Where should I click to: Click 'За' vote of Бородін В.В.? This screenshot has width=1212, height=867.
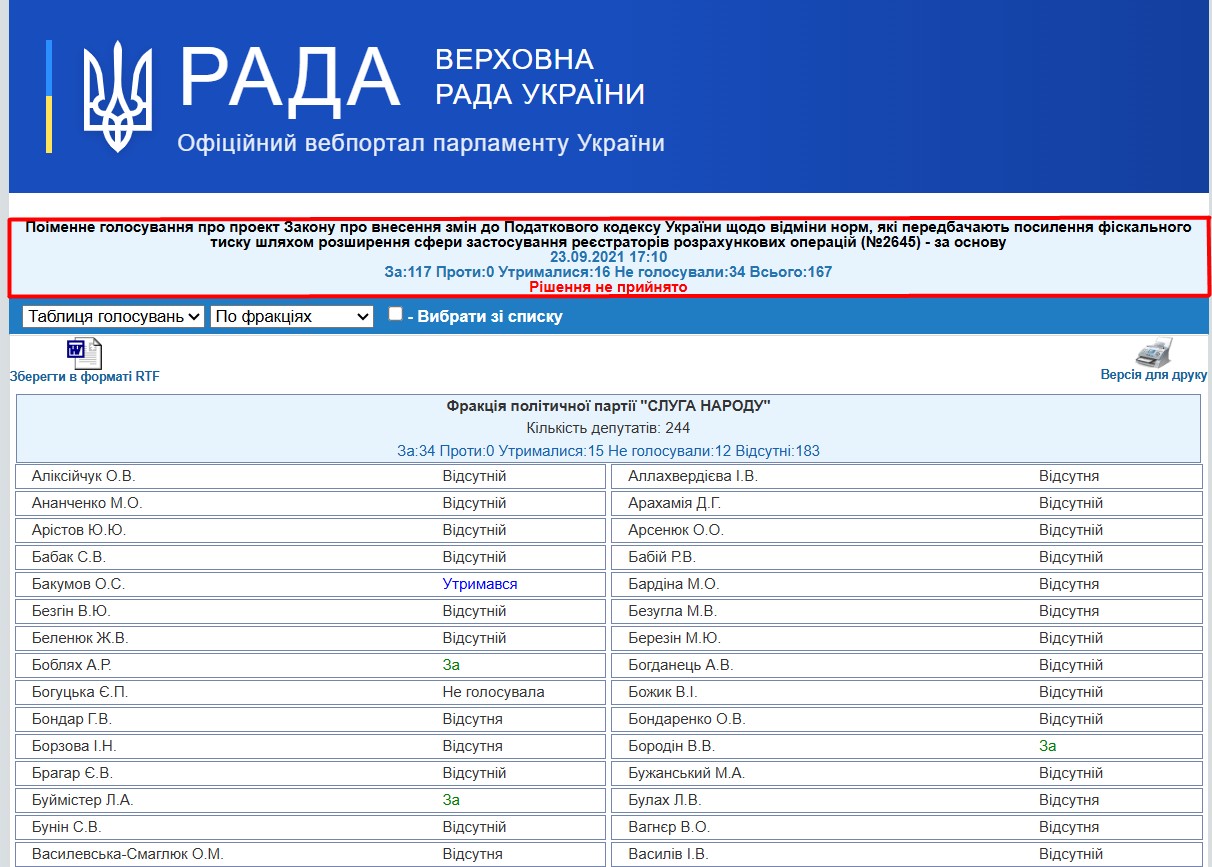[x=1047, y=746]
